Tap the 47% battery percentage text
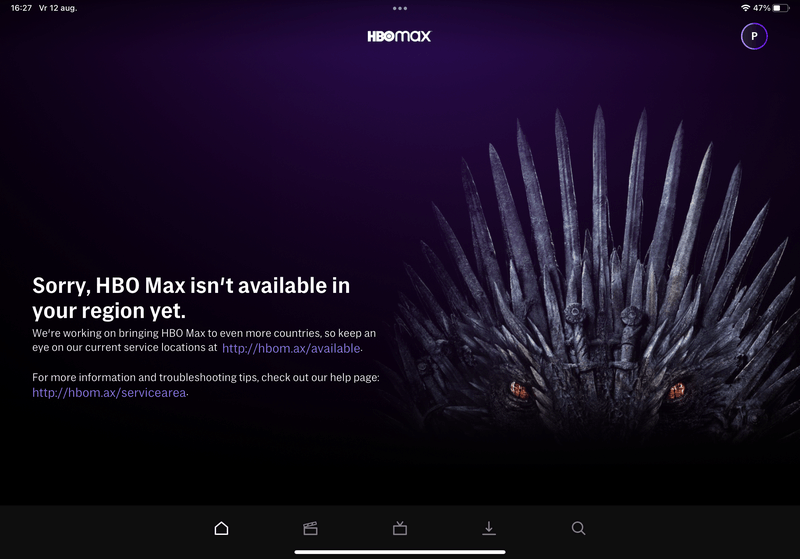 (762, 8)
